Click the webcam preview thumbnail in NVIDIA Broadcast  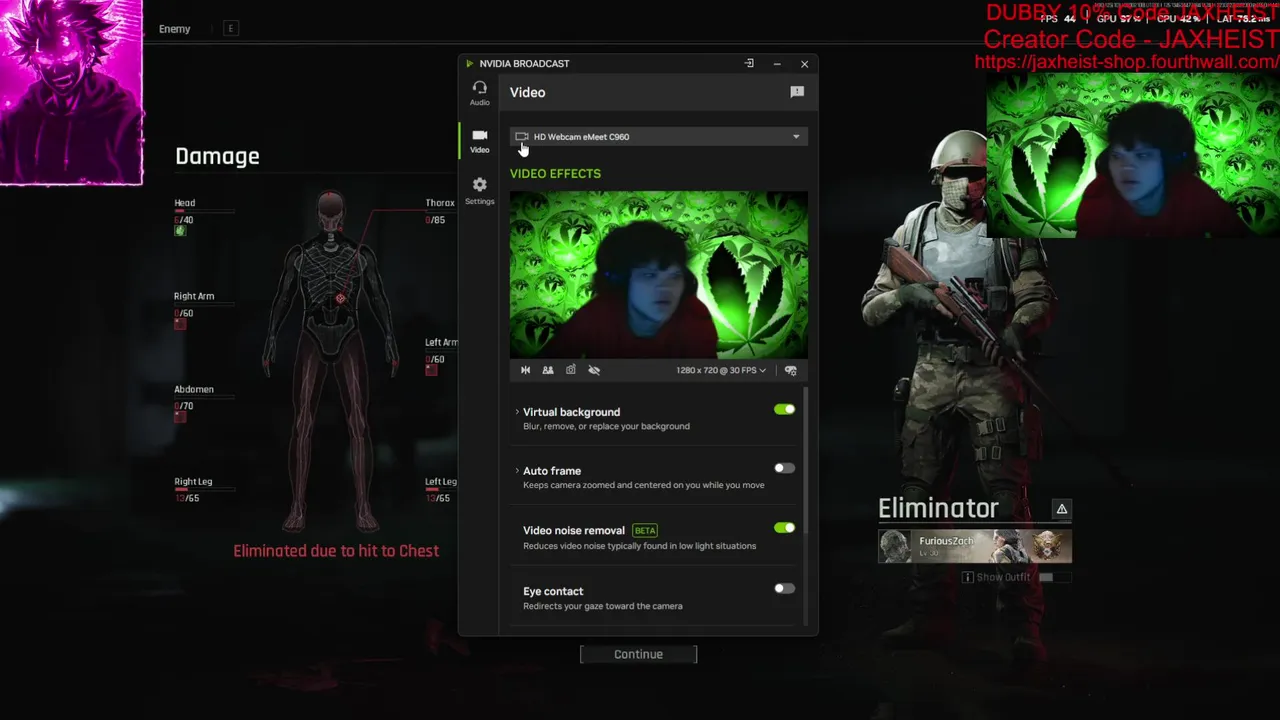(658, 274)
